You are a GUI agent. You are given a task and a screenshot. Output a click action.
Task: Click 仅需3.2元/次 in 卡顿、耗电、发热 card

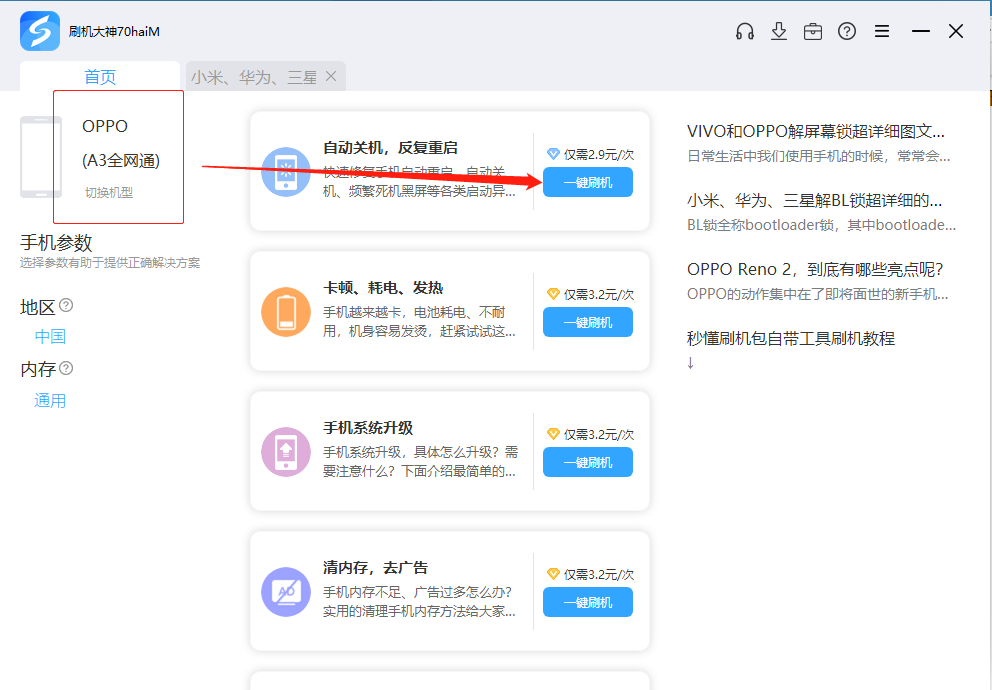pos(598,294)
